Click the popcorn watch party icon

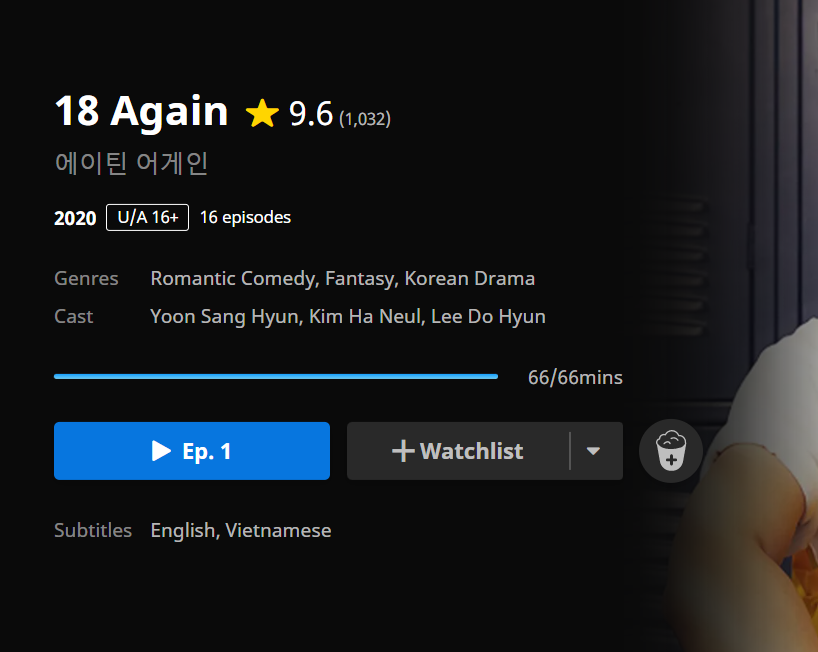click(x=671, y=451)
